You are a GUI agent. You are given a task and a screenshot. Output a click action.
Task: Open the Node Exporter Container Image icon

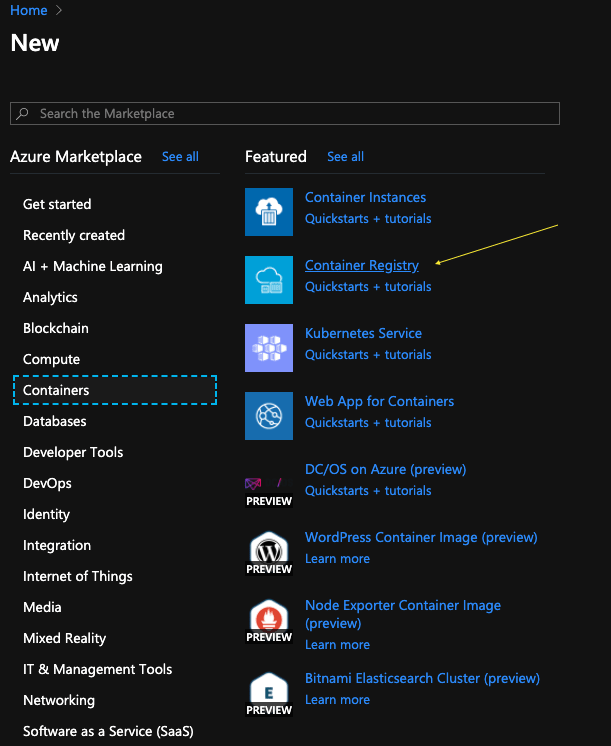[269, 621]
